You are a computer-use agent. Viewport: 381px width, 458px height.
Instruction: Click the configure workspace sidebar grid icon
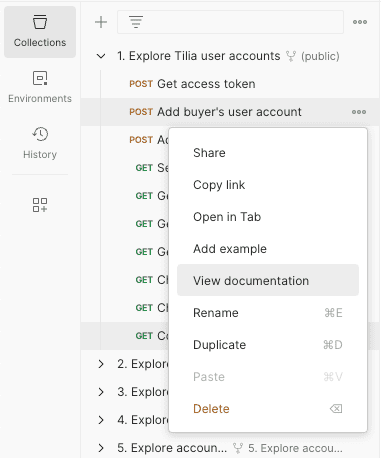click(40, 205)
